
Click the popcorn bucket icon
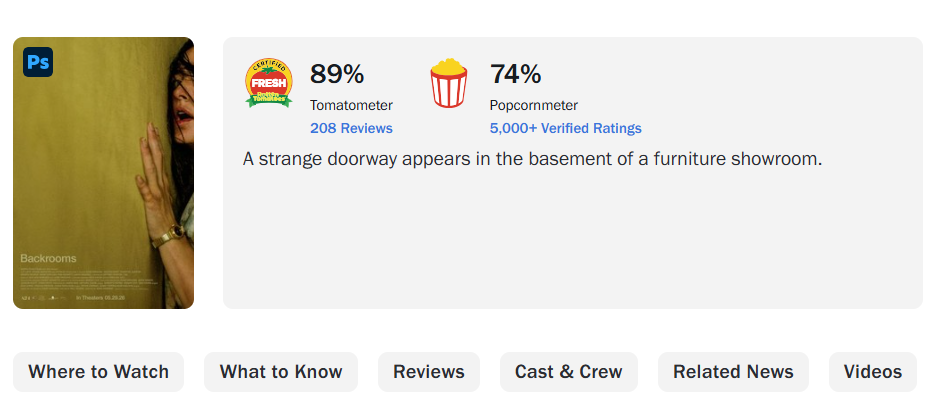tap(448, 83)
